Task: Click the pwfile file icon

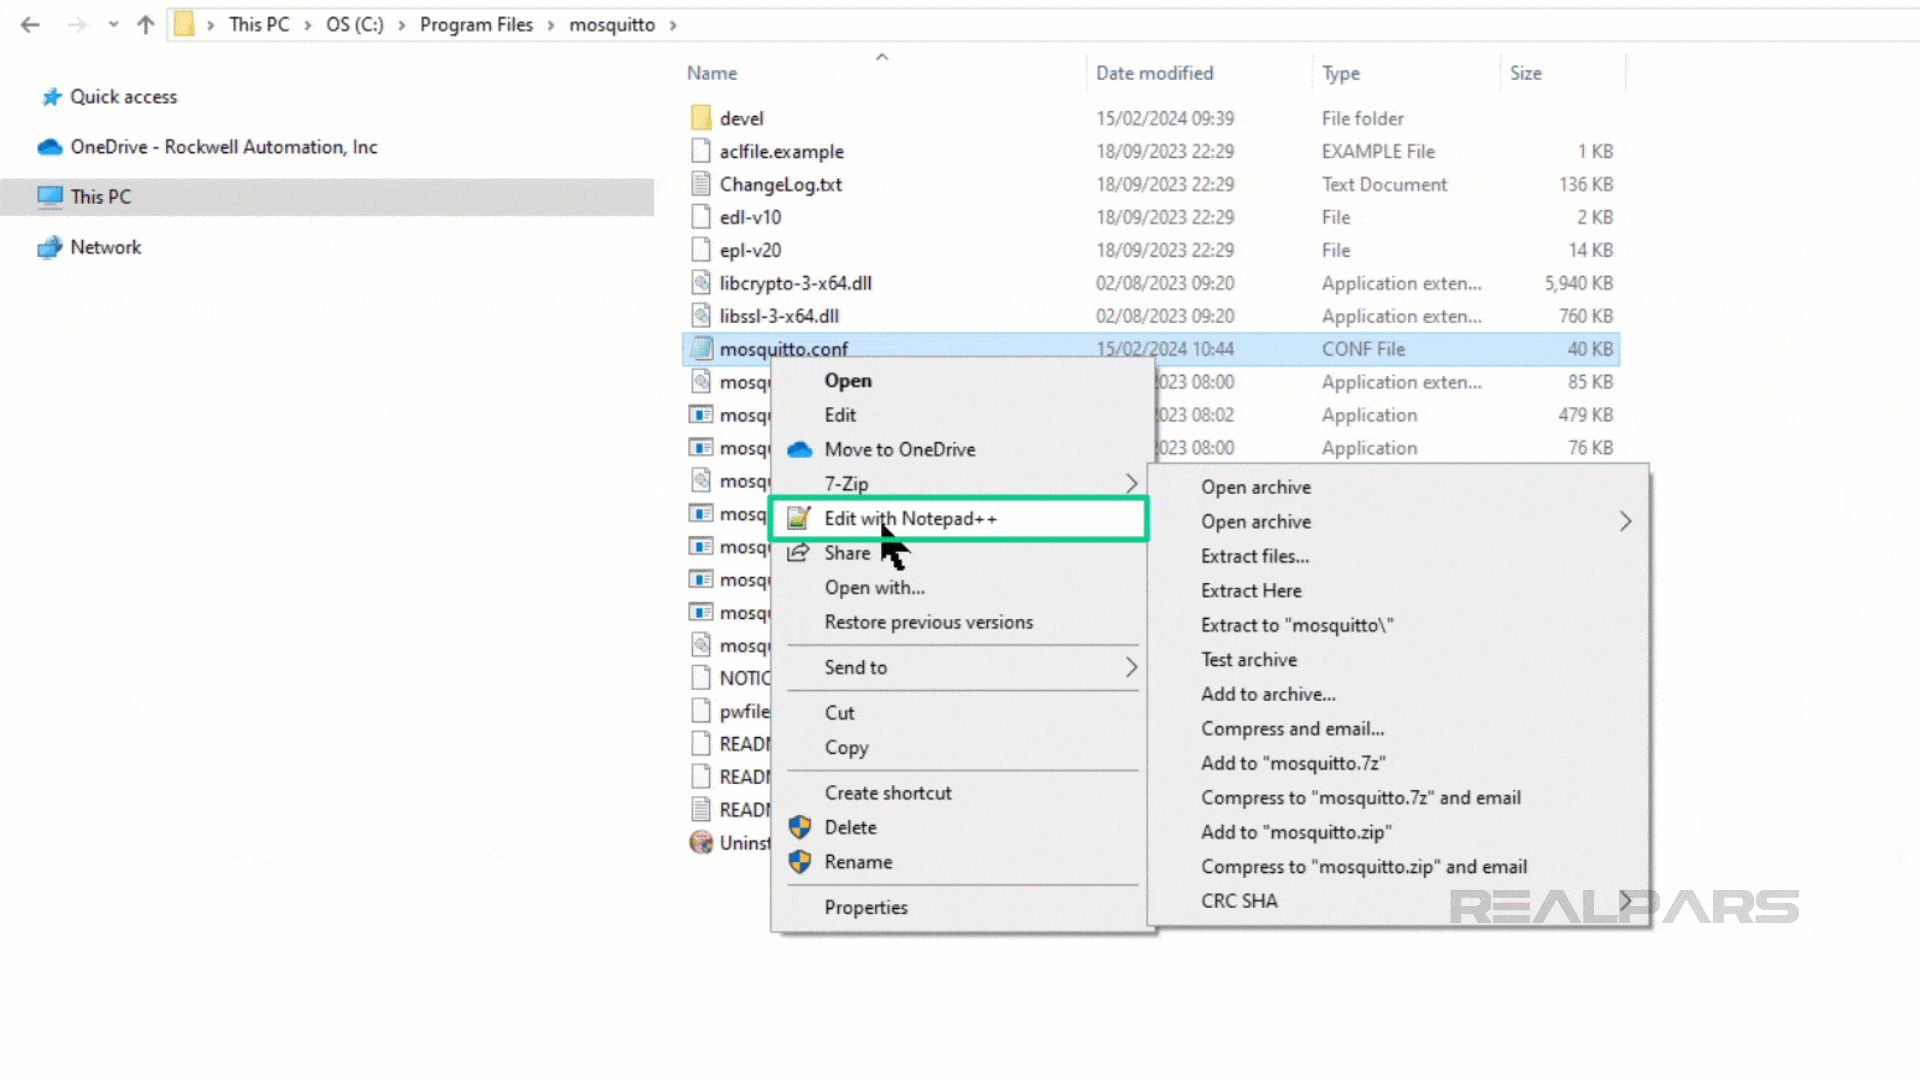Action: coord(701,711)
